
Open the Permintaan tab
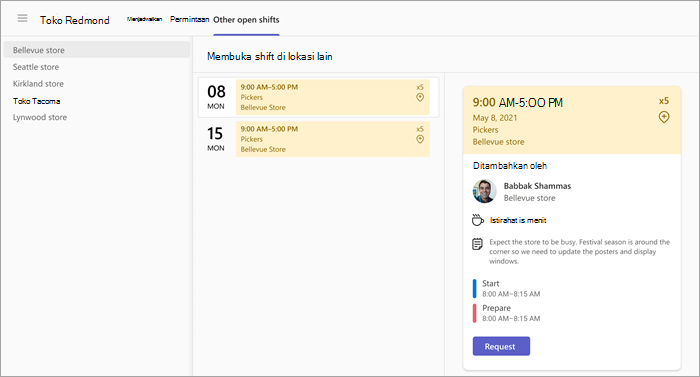[x=189, y=19]
